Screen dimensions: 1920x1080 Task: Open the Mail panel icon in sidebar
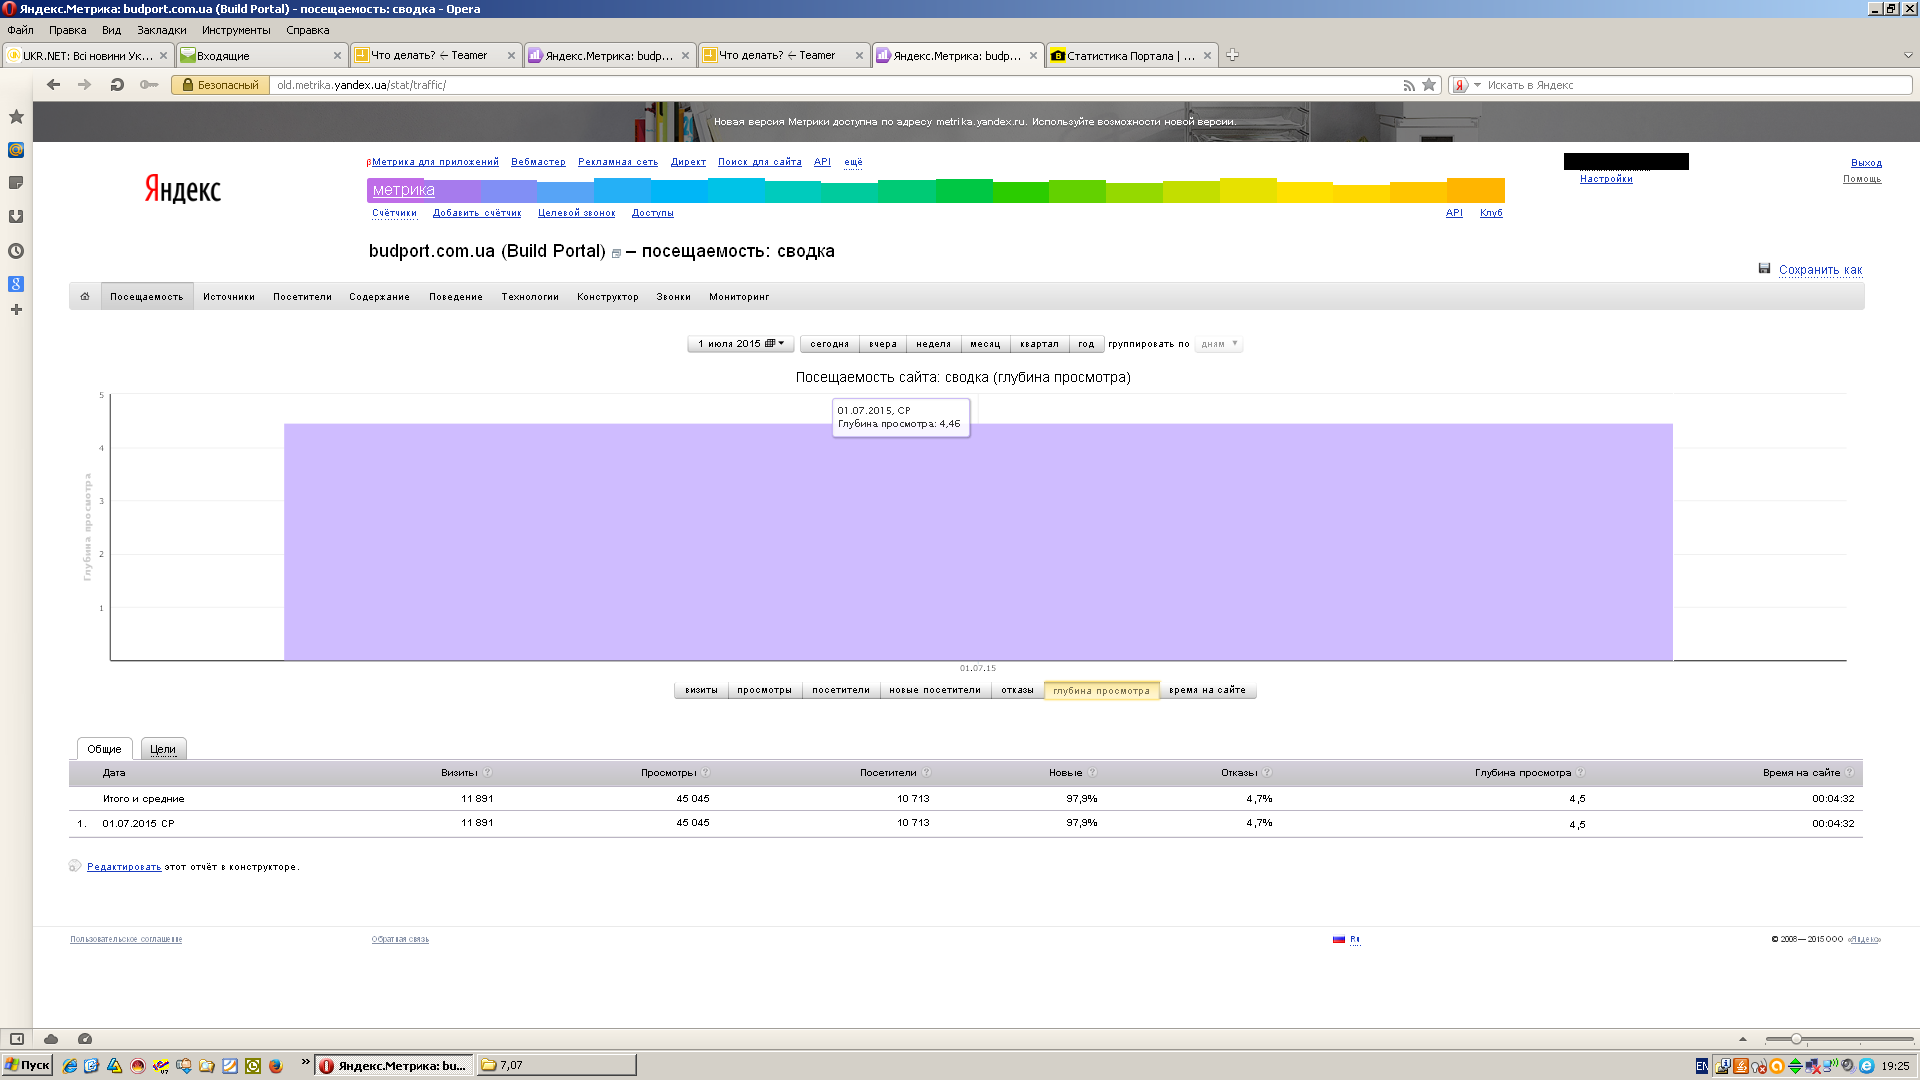[16, 150]
